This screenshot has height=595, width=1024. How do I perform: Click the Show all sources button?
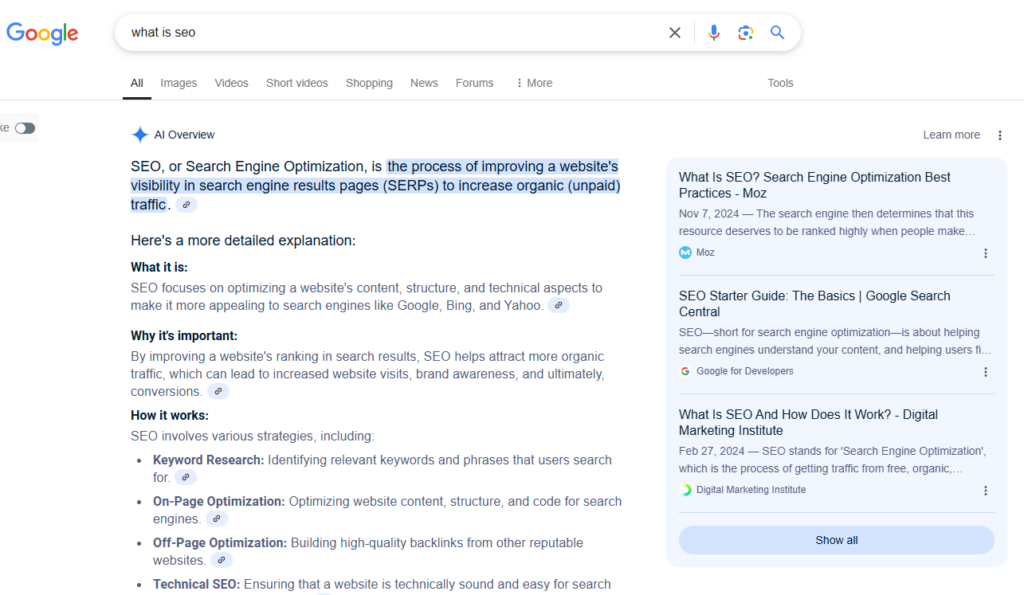coord(836,540)
